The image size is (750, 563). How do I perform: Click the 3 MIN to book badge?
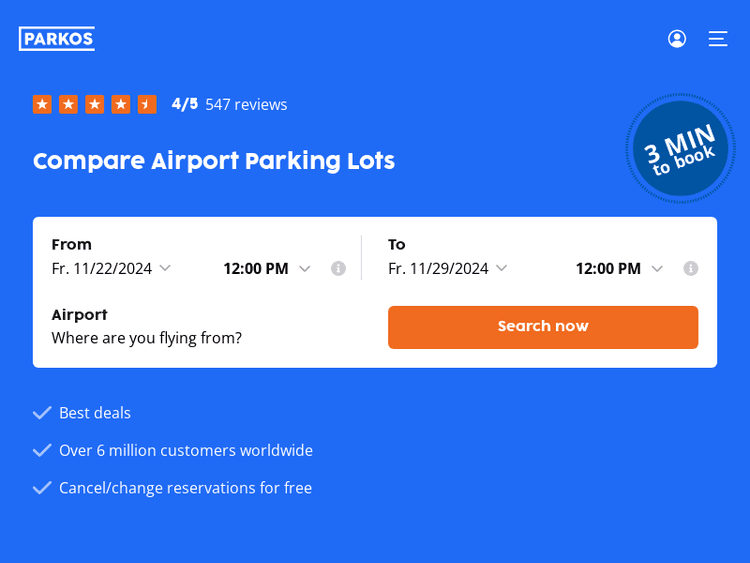(x=680, y=149)
